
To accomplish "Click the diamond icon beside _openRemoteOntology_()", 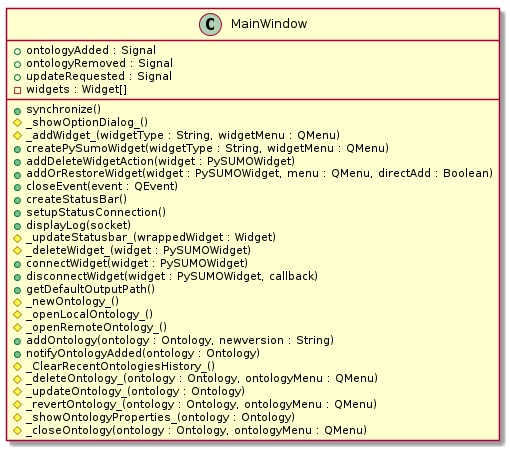I will pyautogui.click(x=17, y=328).
